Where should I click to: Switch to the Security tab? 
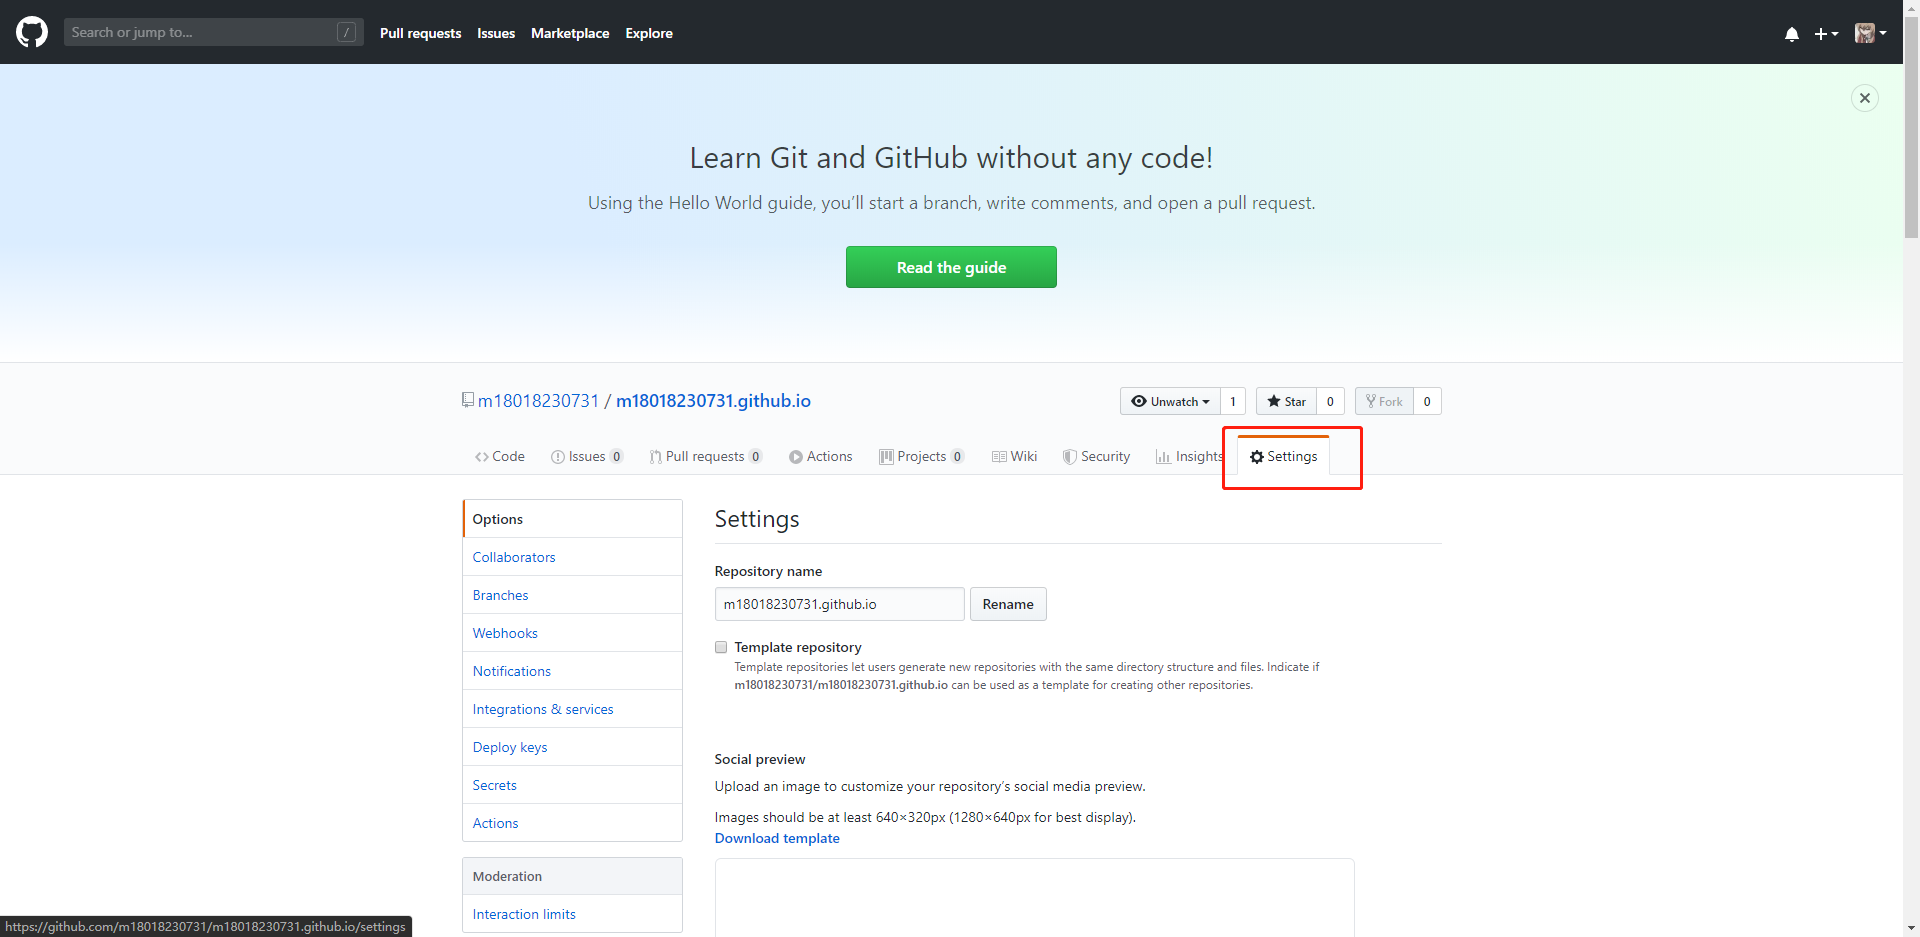pyautogui.click(x=1097, y=456)
